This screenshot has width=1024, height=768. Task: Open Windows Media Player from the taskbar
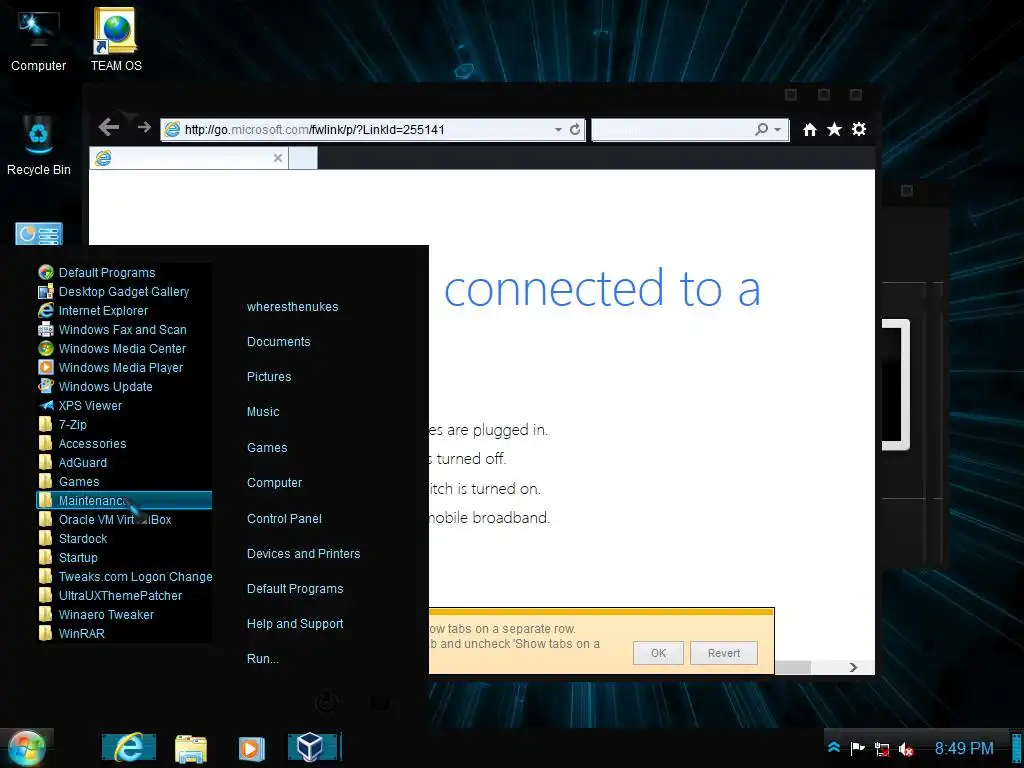251,748
